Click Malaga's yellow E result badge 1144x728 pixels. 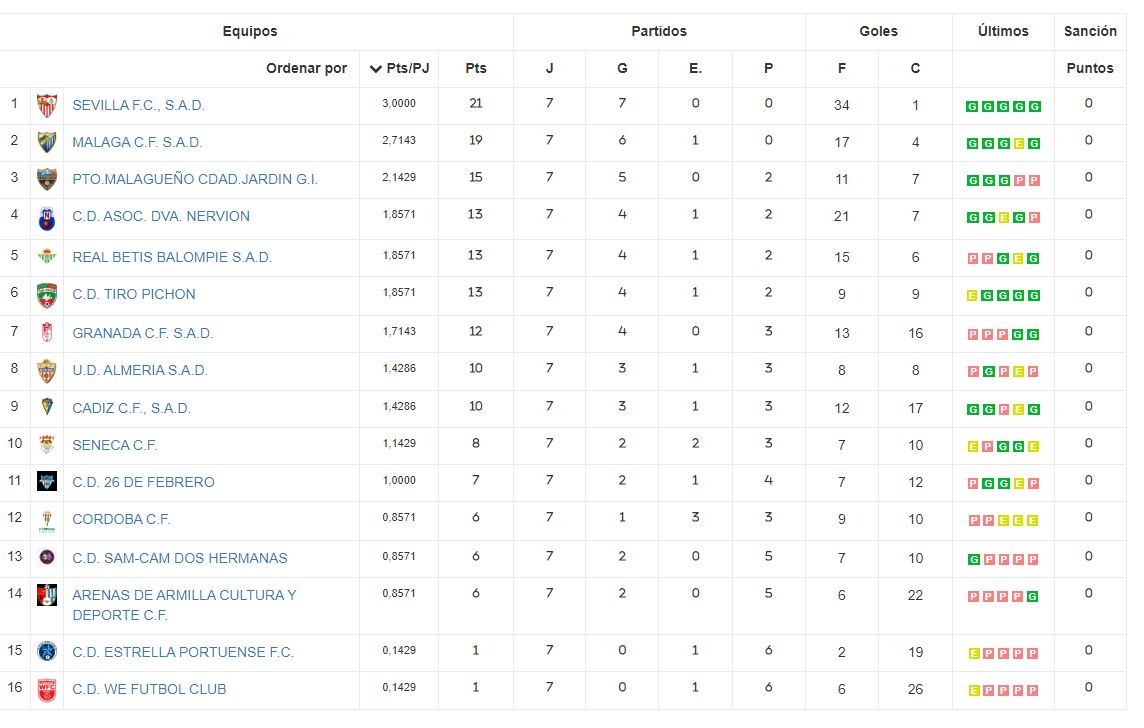pyautogui.click(x=1019, y=144)
